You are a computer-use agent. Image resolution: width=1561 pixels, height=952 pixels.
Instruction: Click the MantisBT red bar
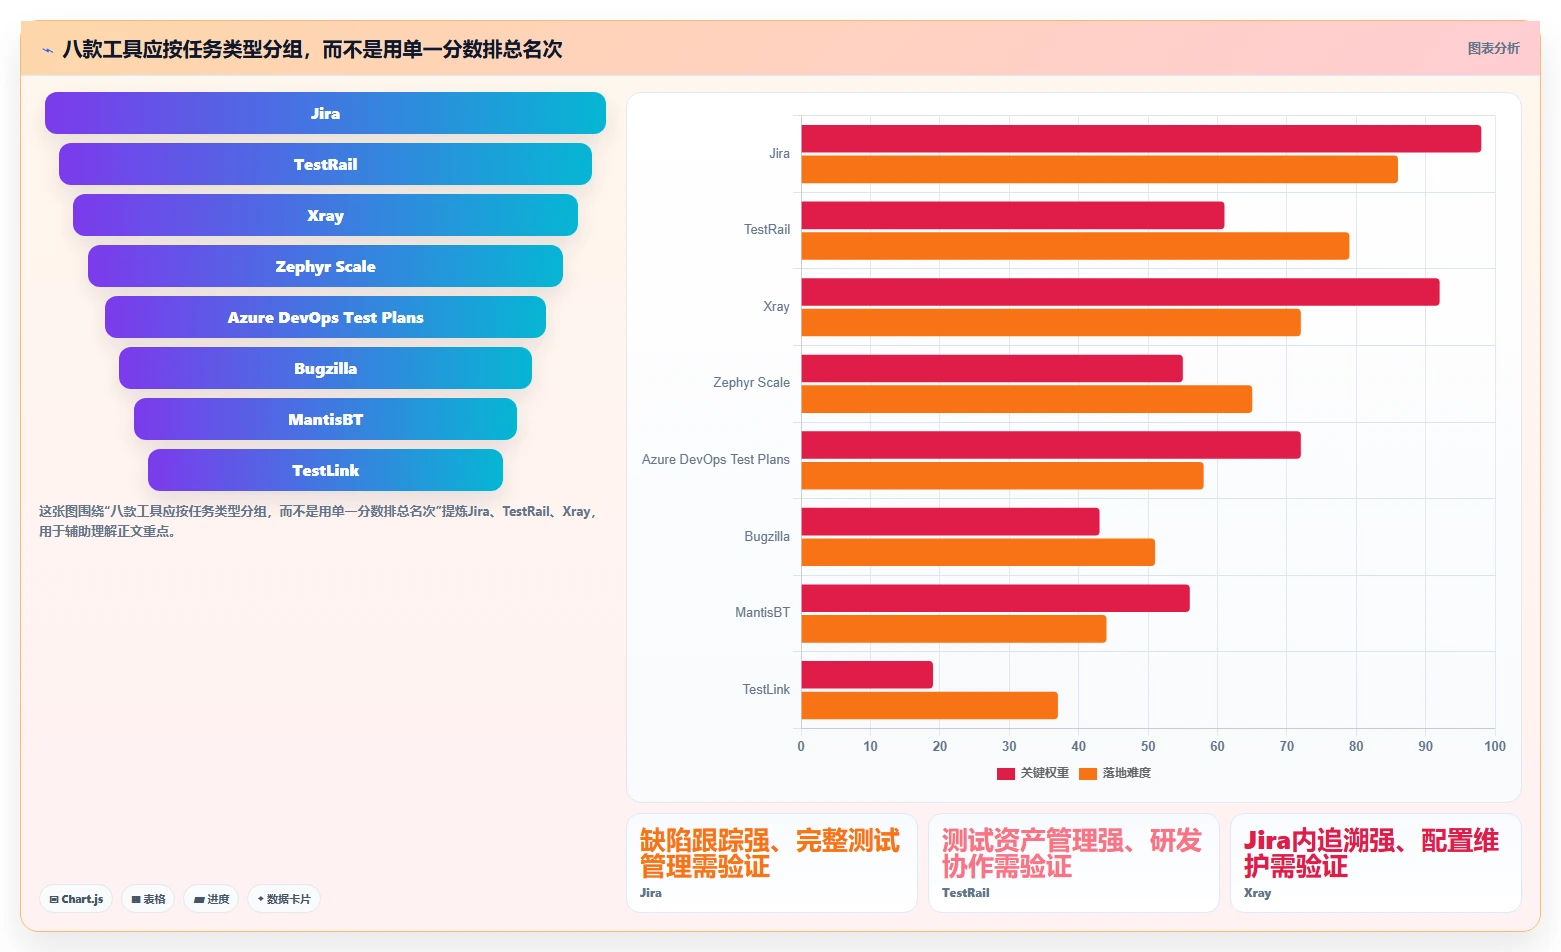tap(995, 598)
